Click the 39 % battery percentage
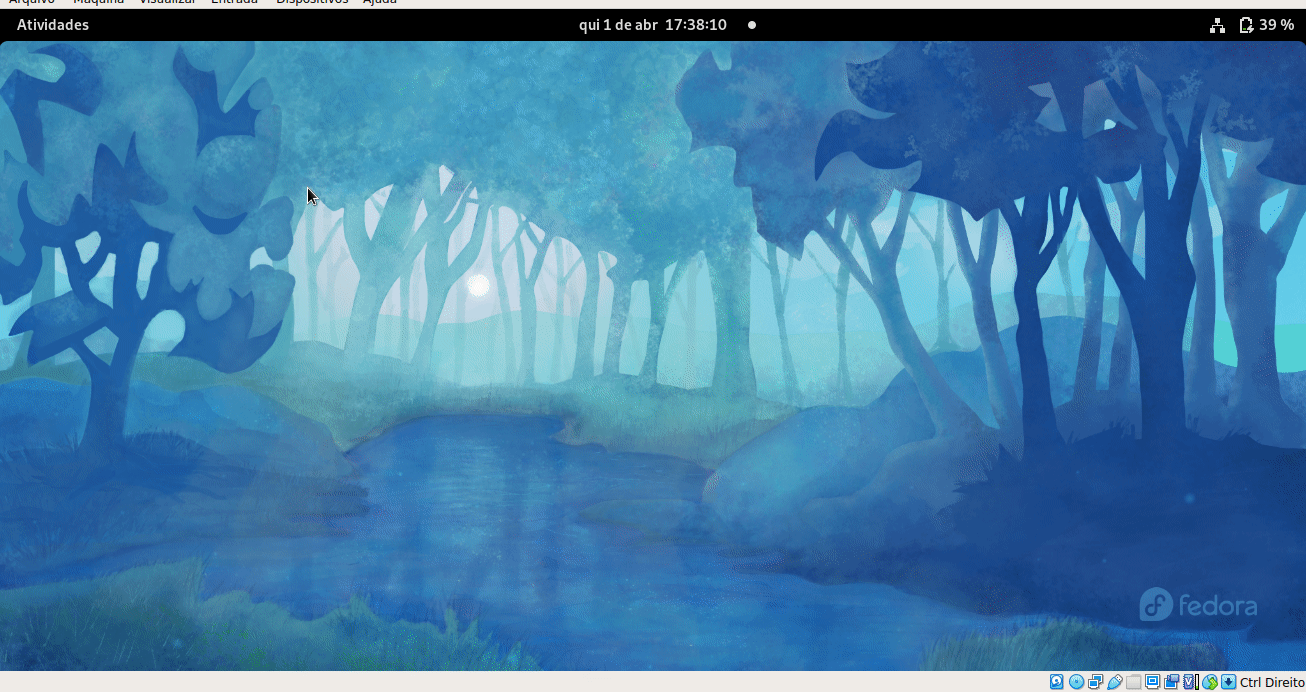Image resolution: width=1306 pixels, height=692 pixels. (x=1277, y=25)
